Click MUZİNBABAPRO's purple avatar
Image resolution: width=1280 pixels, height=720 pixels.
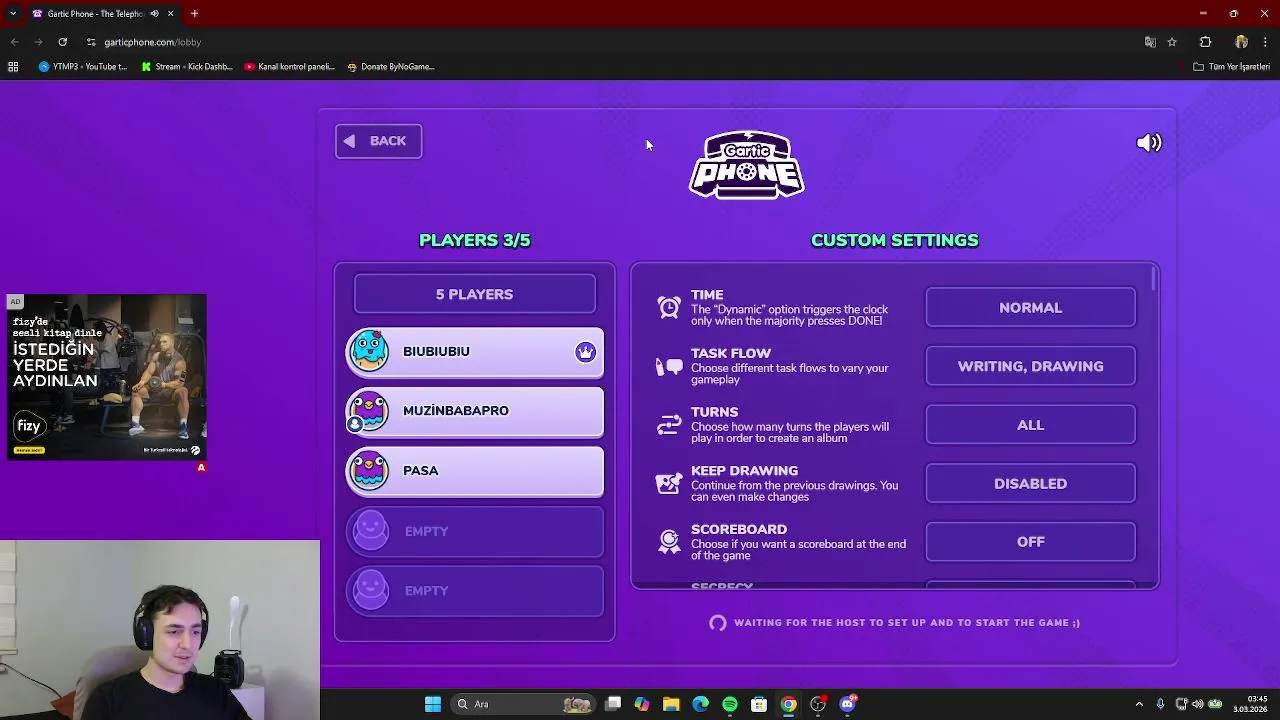[370, 411]
